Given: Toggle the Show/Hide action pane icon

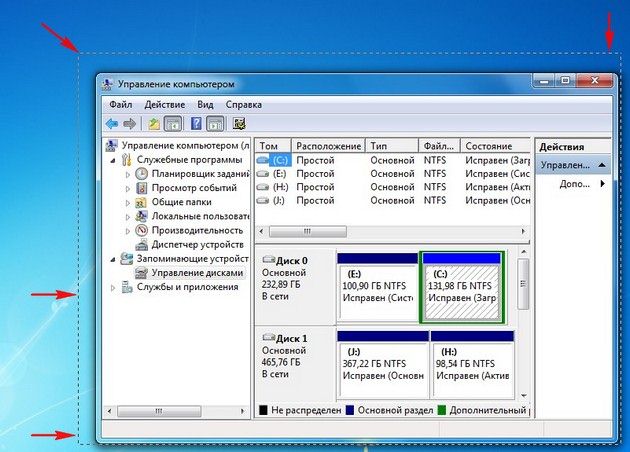Looking at the screenshot, I should (215, 124).
